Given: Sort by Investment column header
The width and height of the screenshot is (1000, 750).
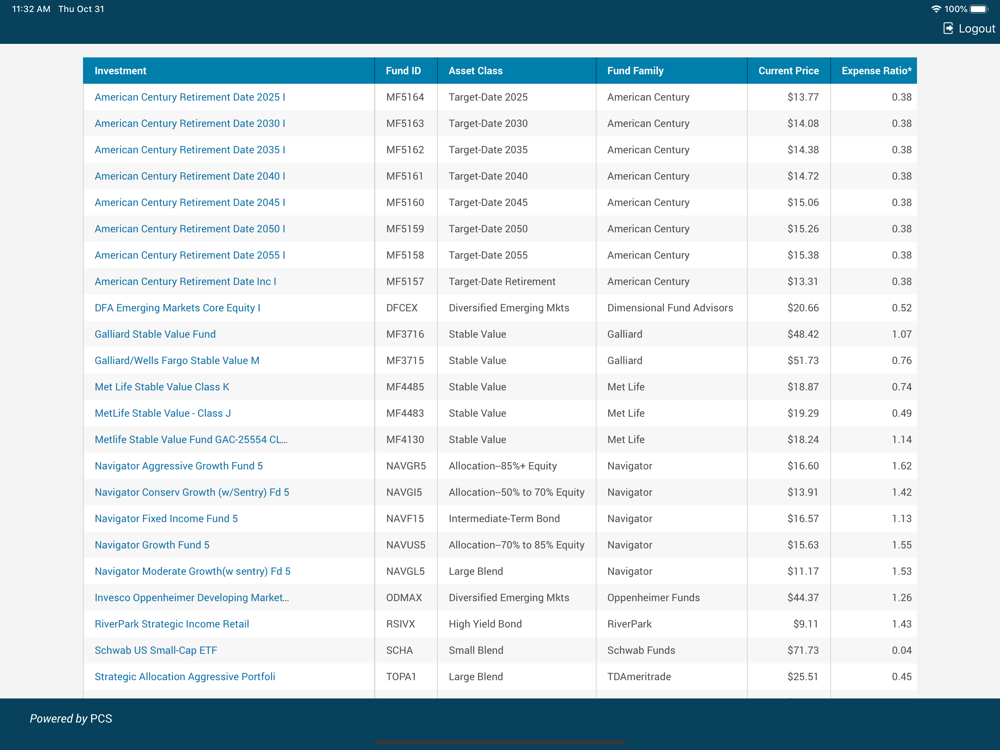Looking at the screenshot, I should 121,71.
